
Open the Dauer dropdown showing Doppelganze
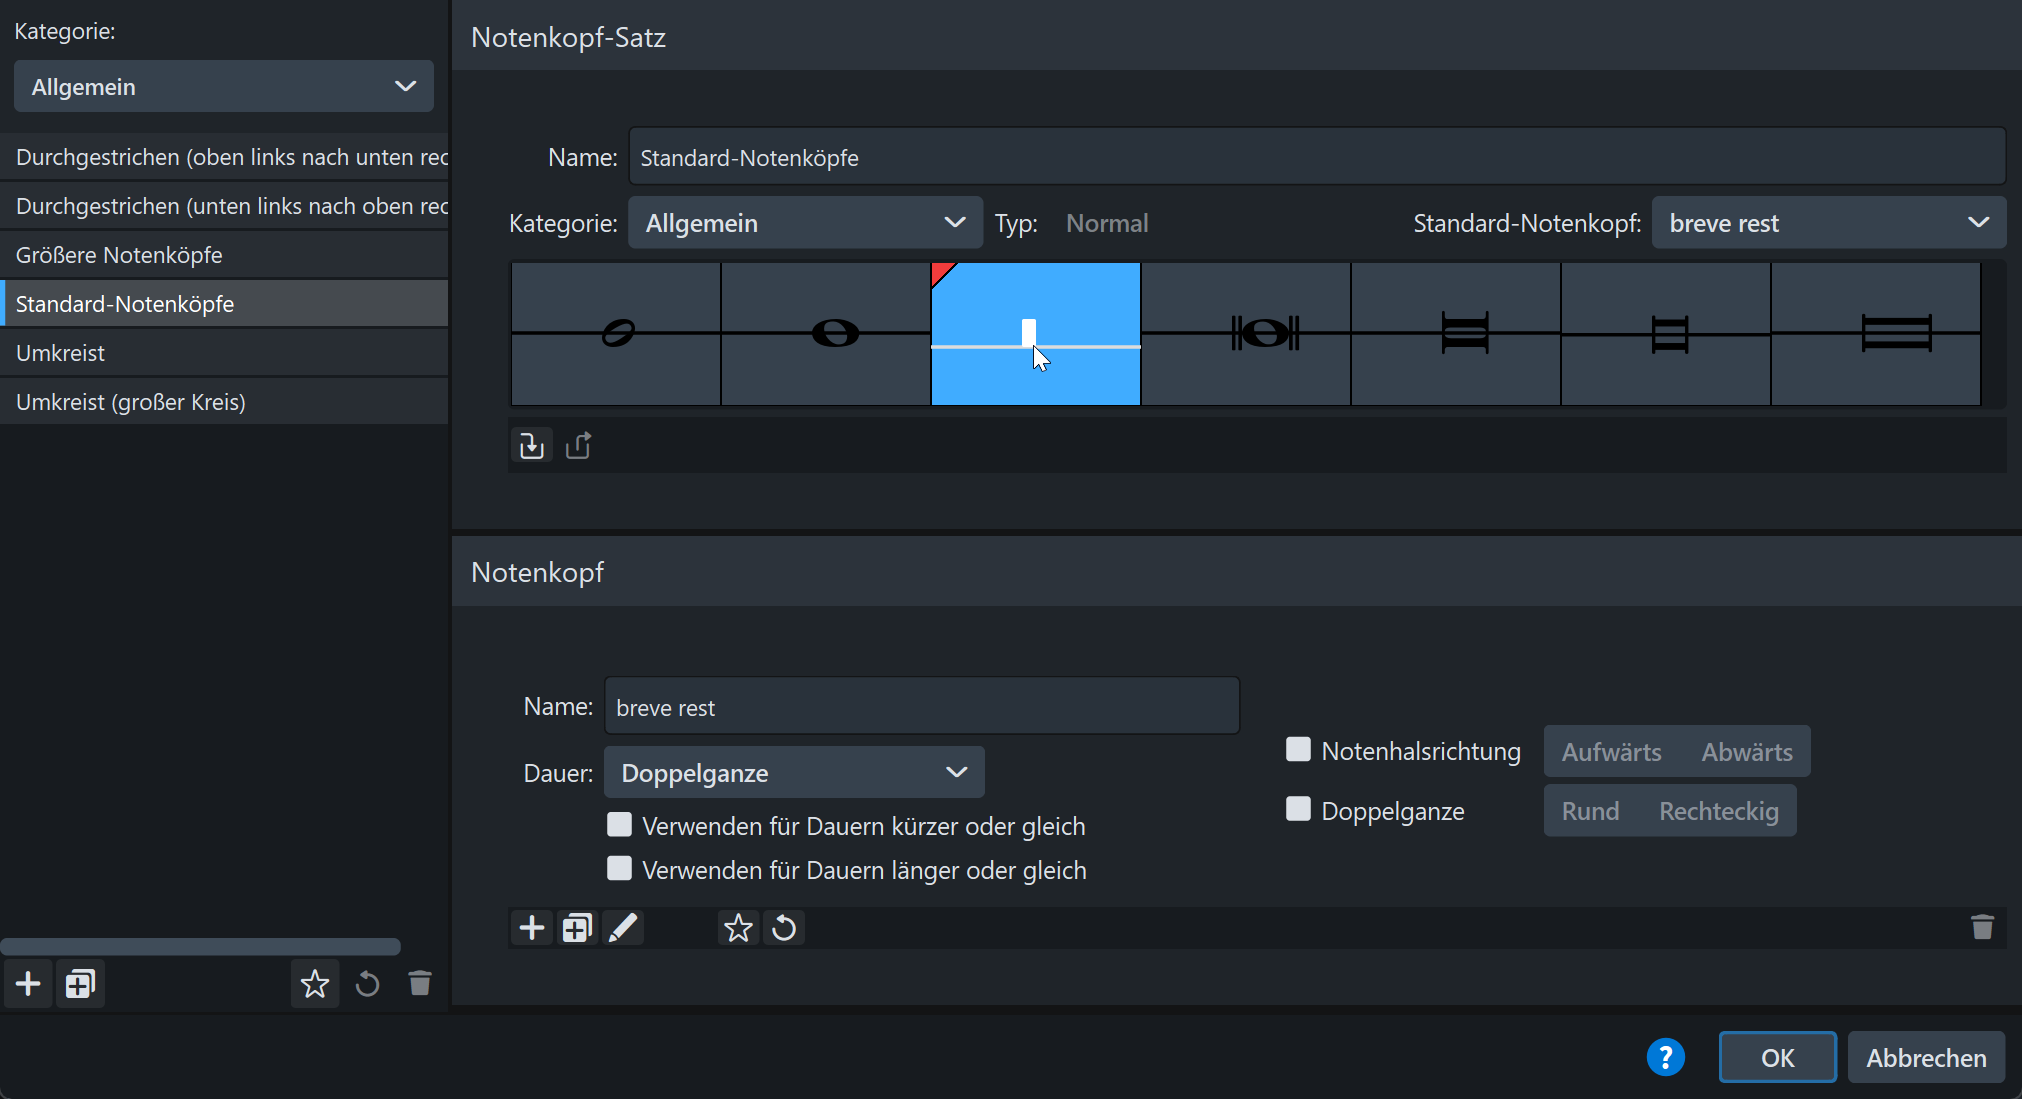[x=794, y=772]
